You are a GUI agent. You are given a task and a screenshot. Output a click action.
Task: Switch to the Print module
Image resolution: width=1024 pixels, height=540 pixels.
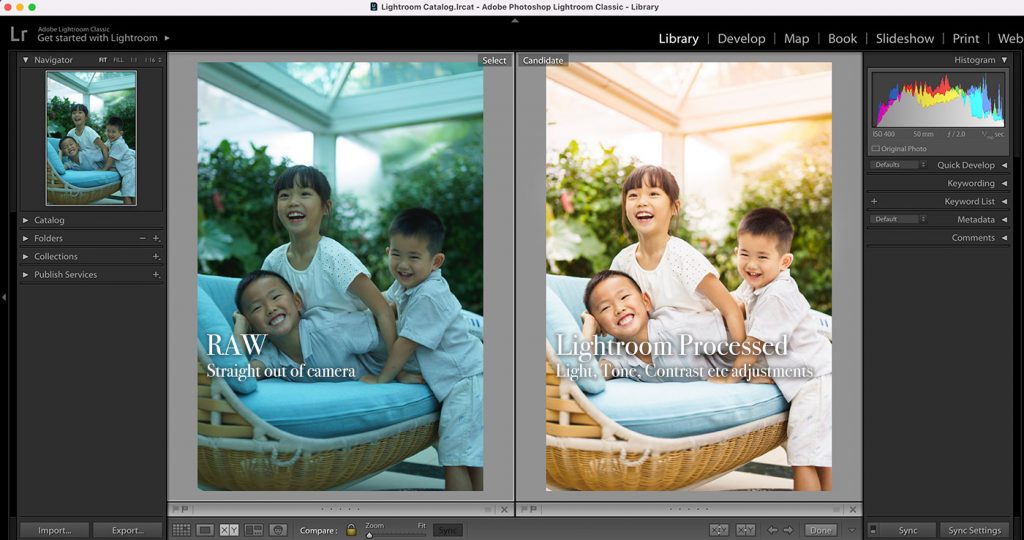(x=965, y=39)
